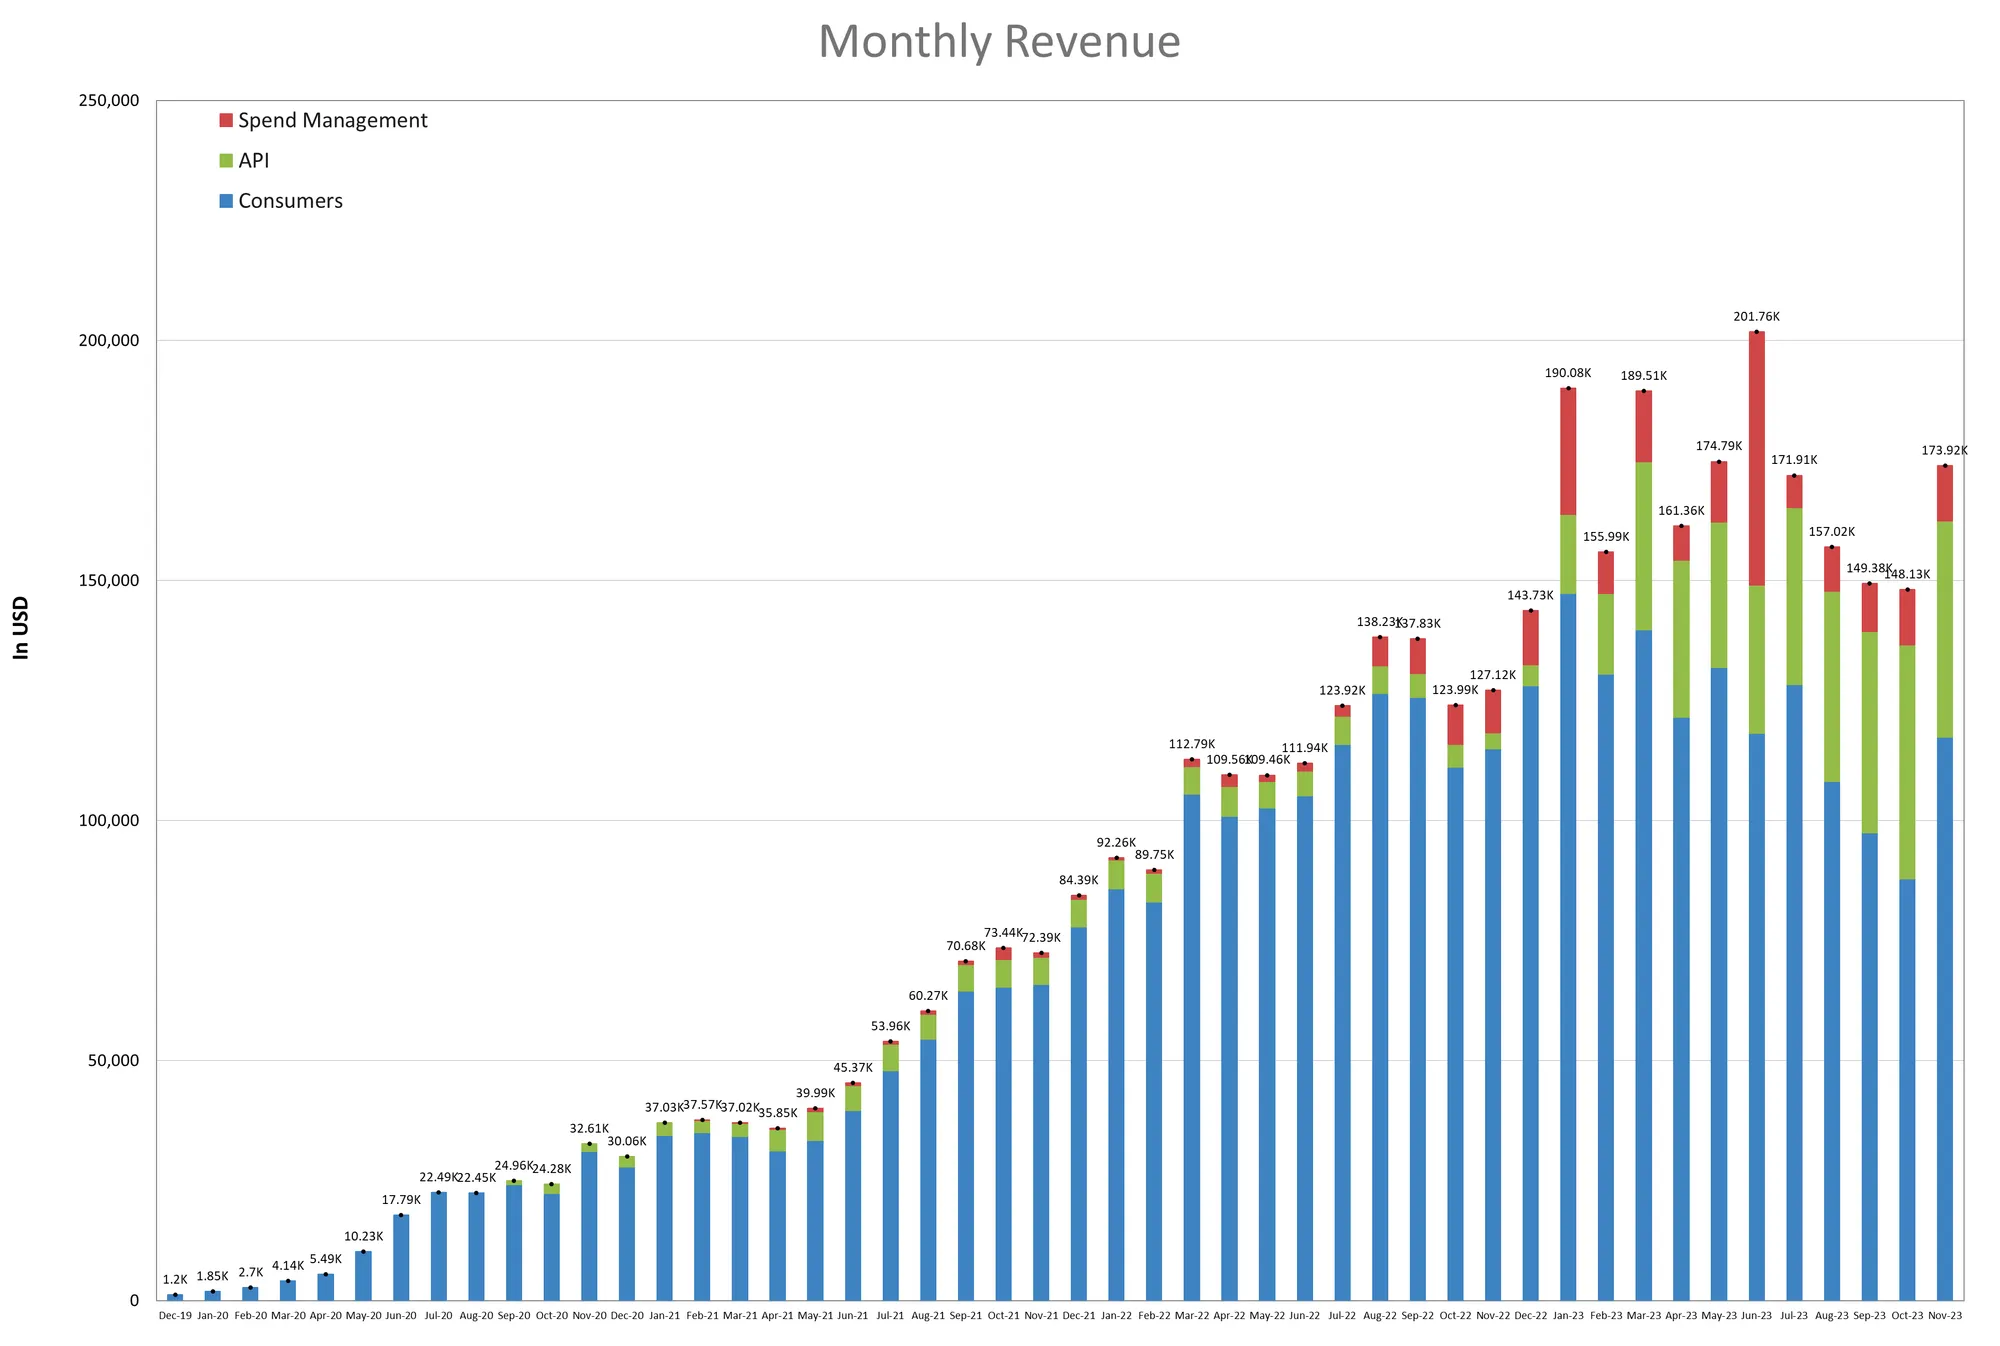Click the 100,000 axis label
The height and width of the screenshot is (1346, 2000).
tap(107, 821)
